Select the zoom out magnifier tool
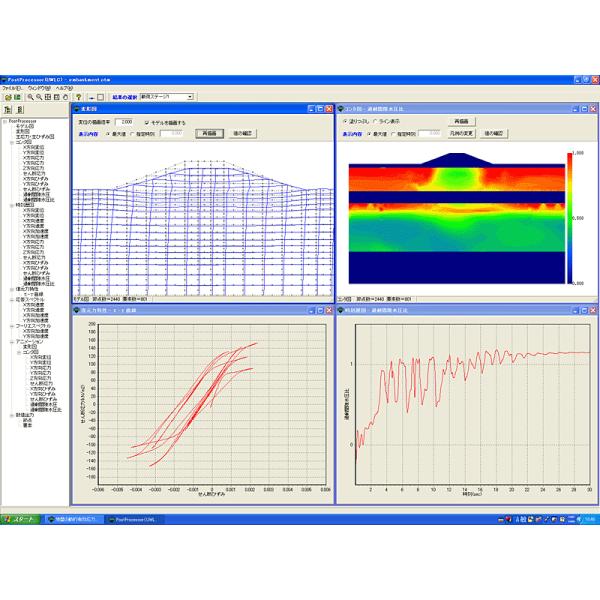The height and width of the screenshot is (600, 600). (x=39, y=97)
